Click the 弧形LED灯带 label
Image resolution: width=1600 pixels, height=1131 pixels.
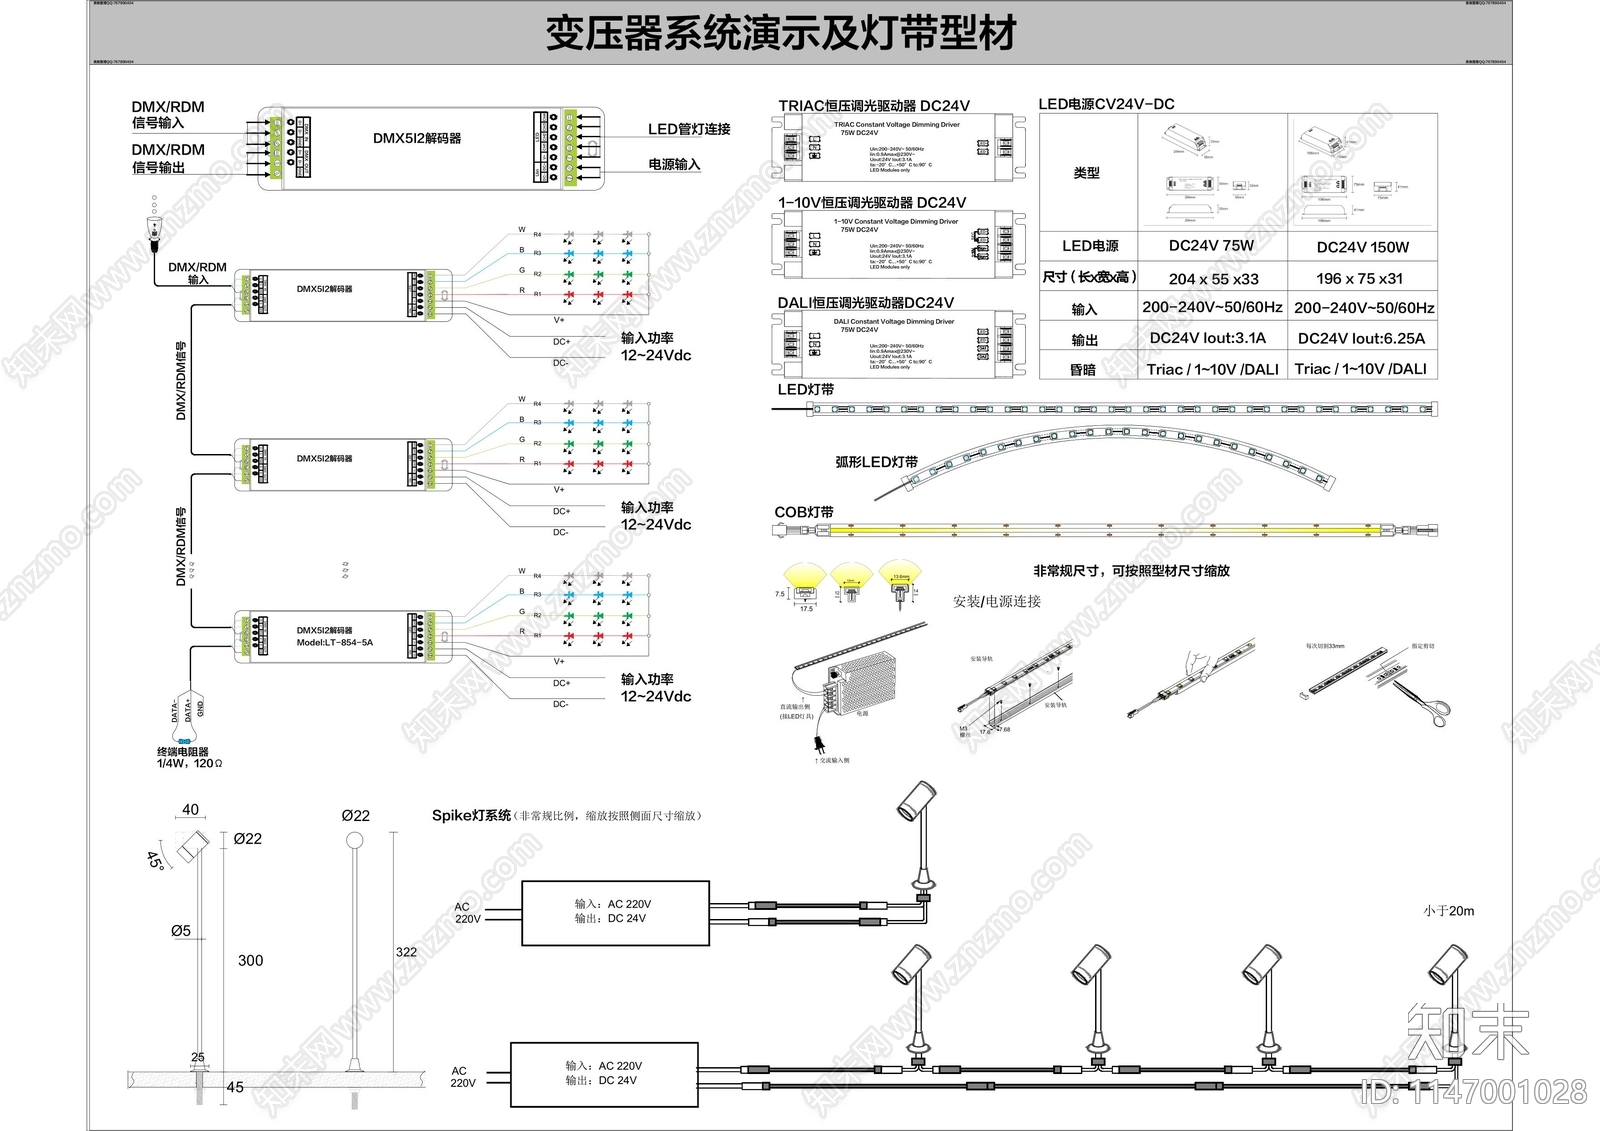click(876, 462)
